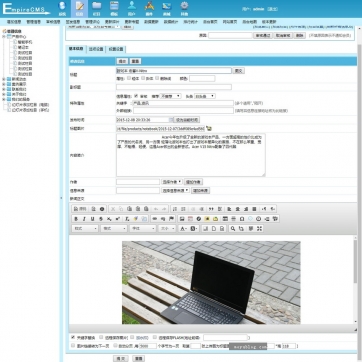
Task: Switch to the 选项设置 tab
Action: [x=96, y=49]
